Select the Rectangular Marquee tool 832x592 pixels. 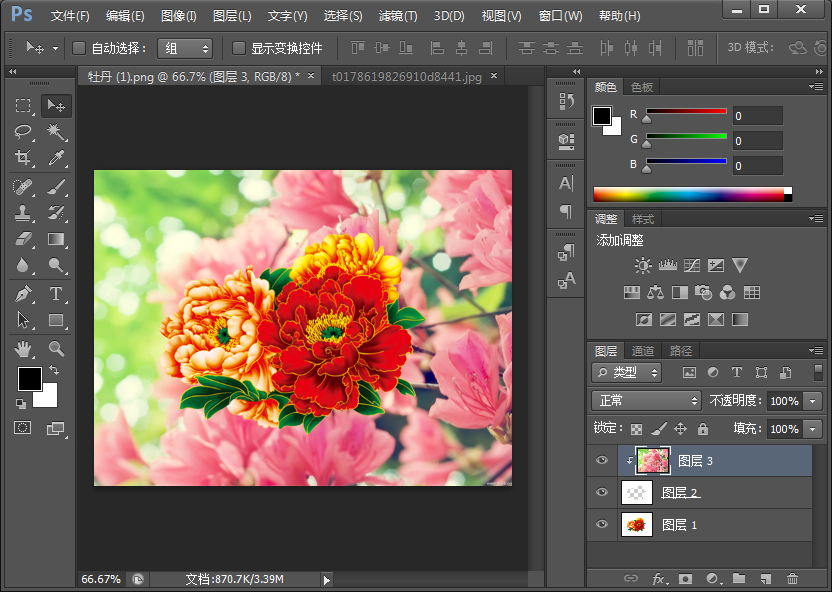pos(23,106)
